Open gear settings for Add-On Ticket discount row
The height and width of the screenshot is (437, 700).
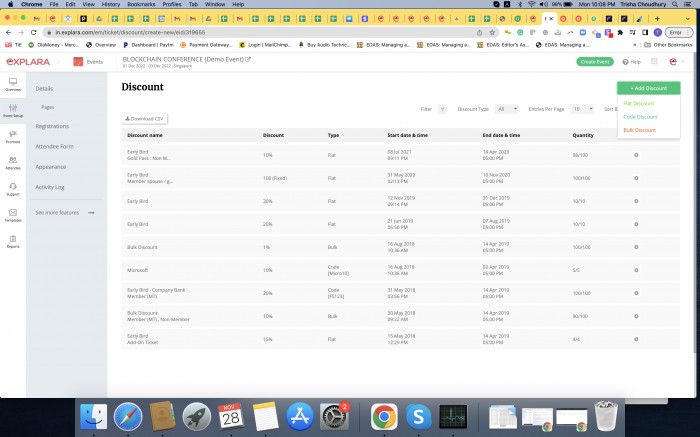636,339
